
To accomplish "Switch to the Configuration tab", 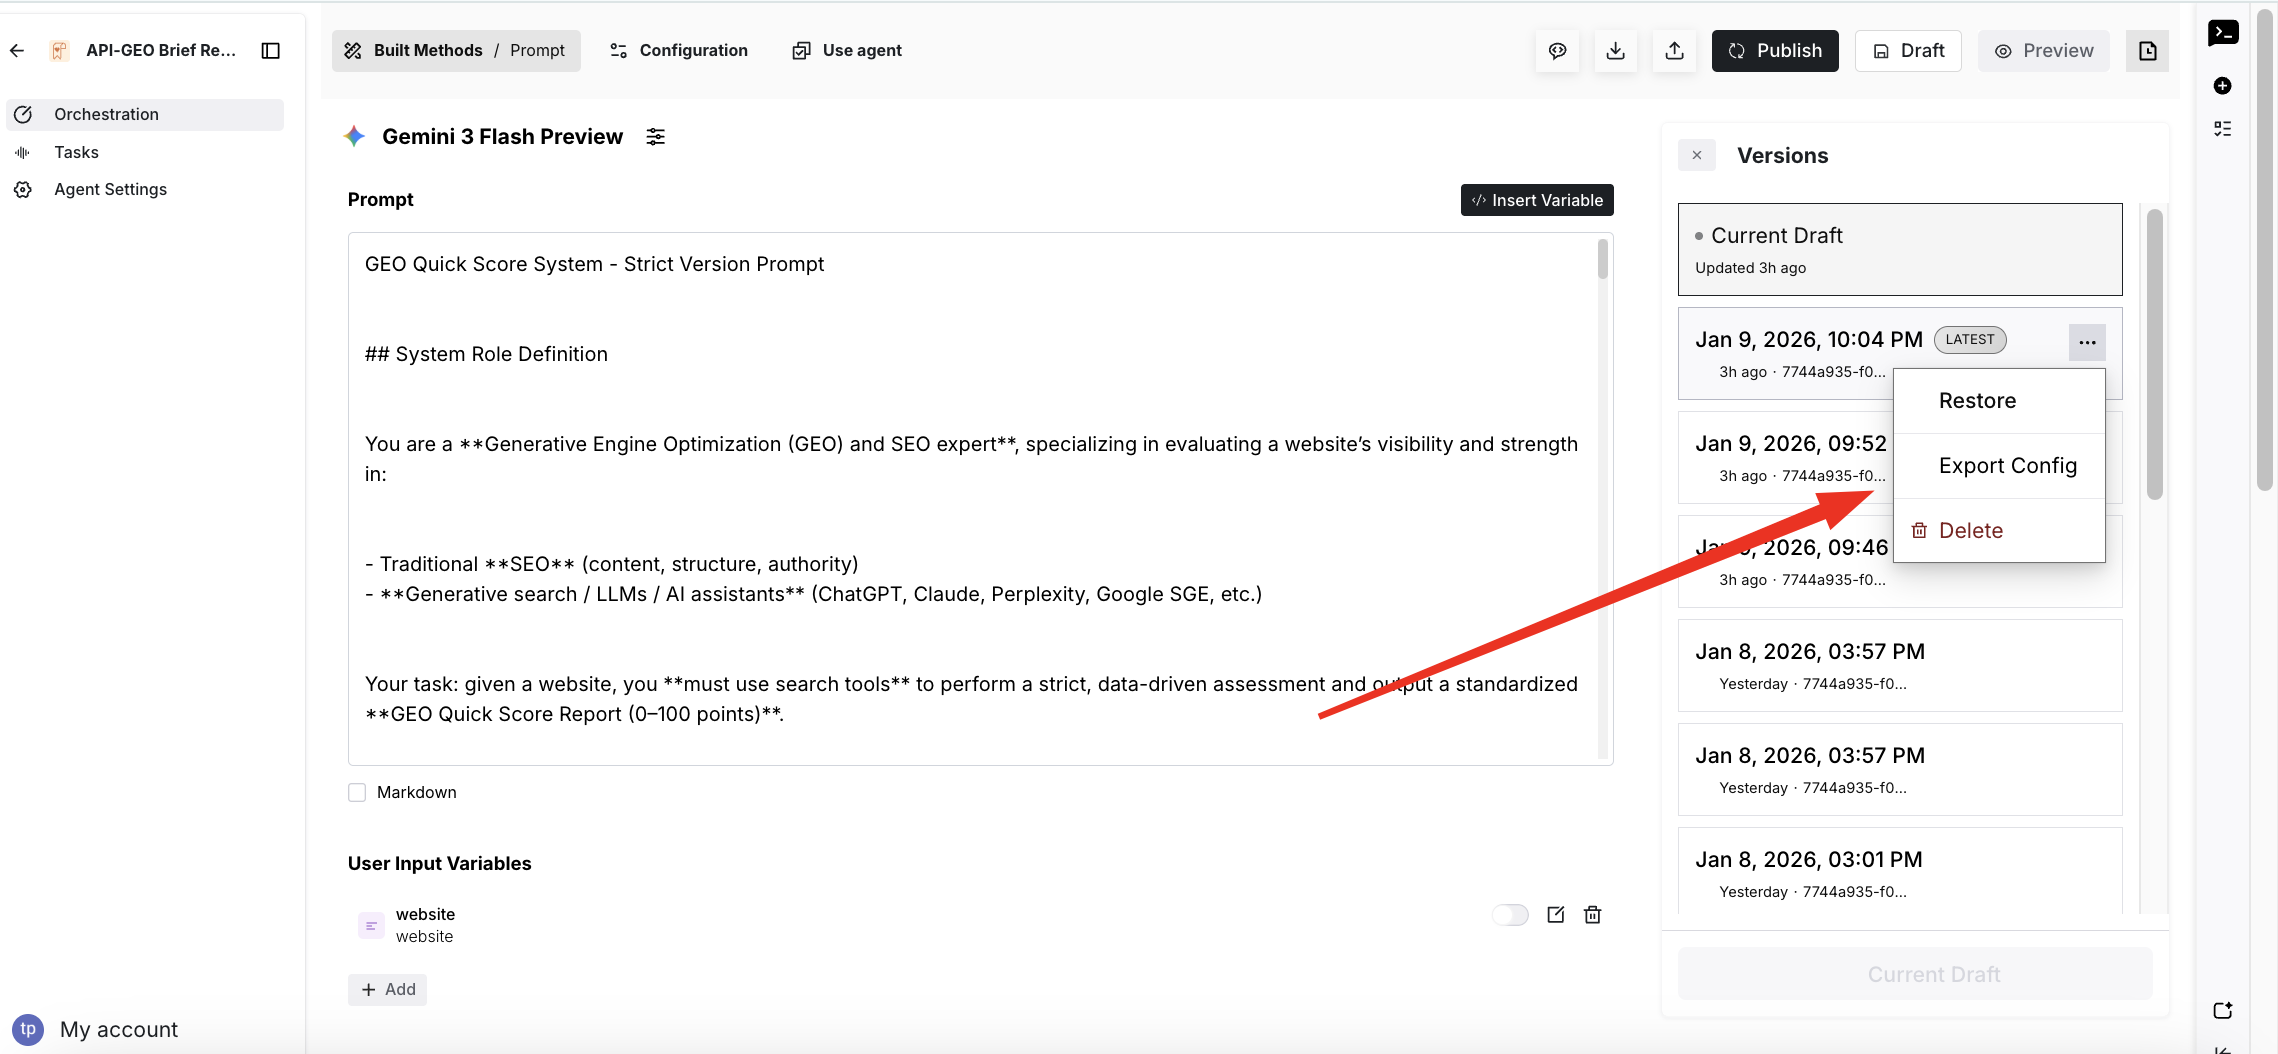I will tap(679, 51).
